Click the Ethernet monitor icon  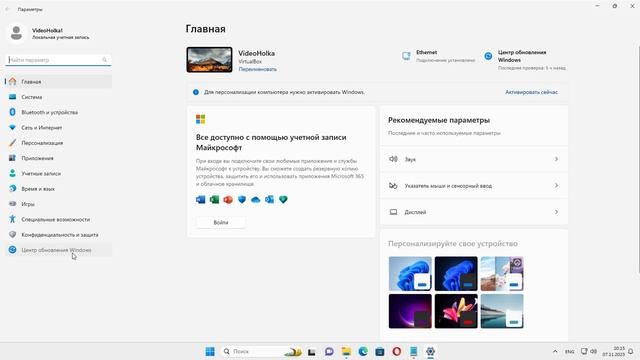[406, 56]
